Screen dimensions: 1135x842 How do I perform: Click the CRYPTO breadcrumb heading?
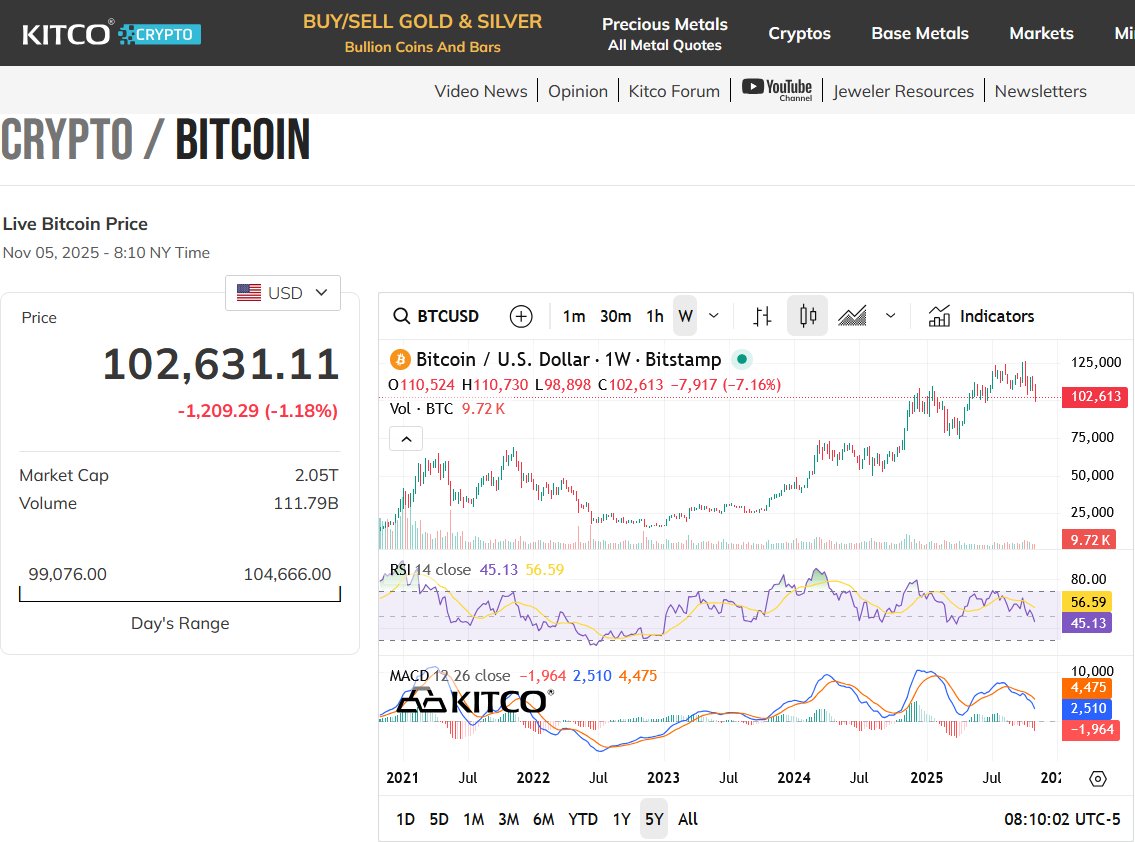(67, 140)
